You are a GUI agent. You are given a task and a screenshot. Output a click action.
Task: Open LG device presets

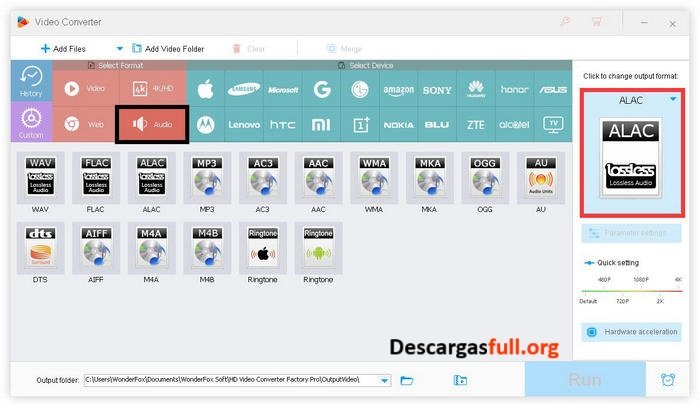point(360,89)
